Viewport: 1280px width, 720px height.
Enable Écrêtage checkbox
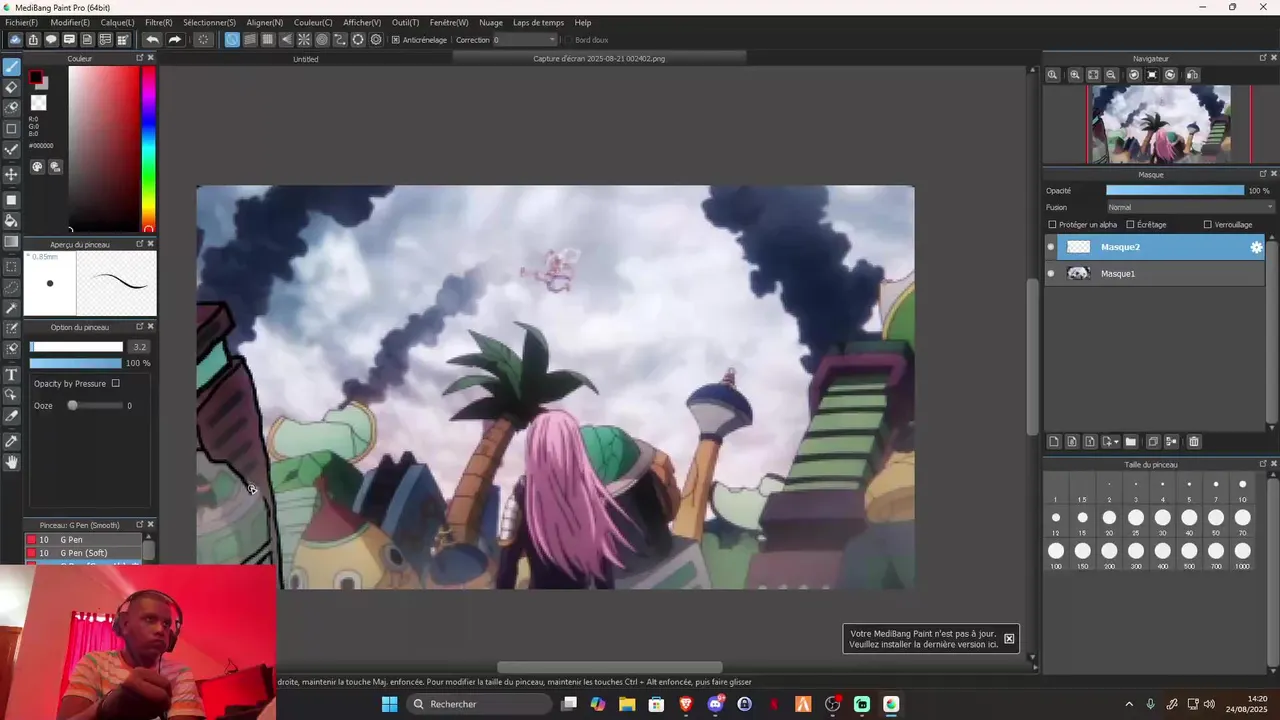1130,225
